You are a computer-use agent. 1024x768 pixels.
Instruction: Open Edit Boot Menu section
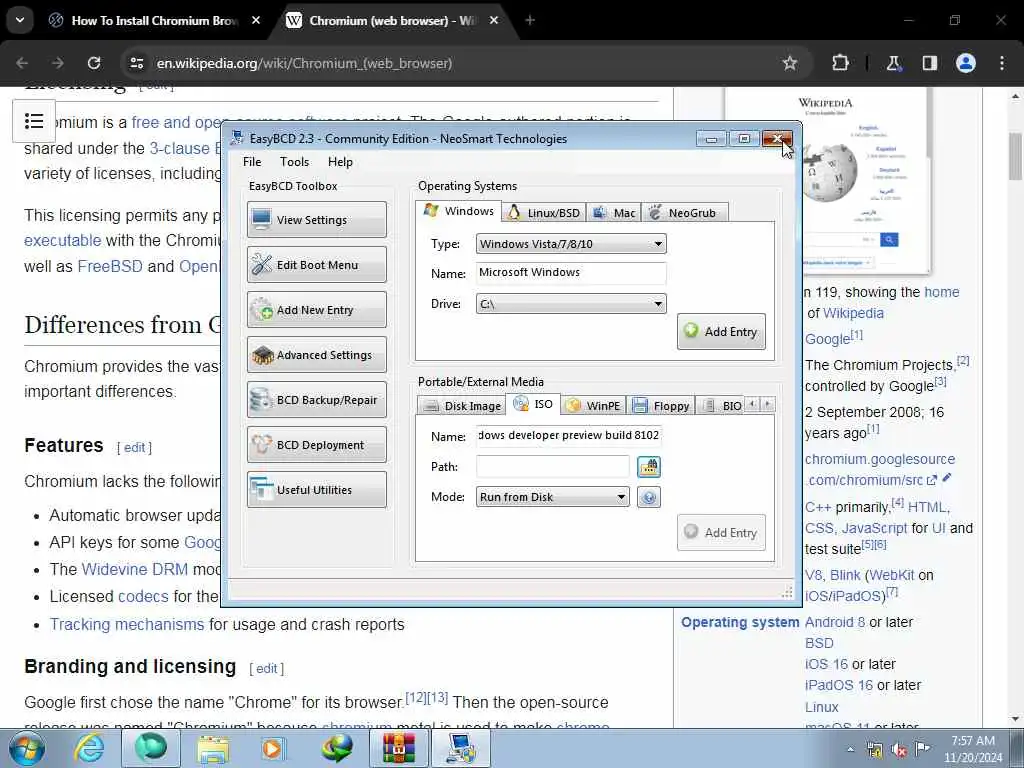tap(317, 264)
